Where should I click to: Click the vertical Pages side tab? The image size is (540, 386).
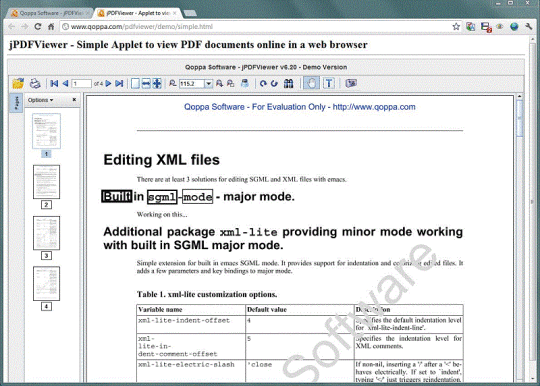[17, 103]
